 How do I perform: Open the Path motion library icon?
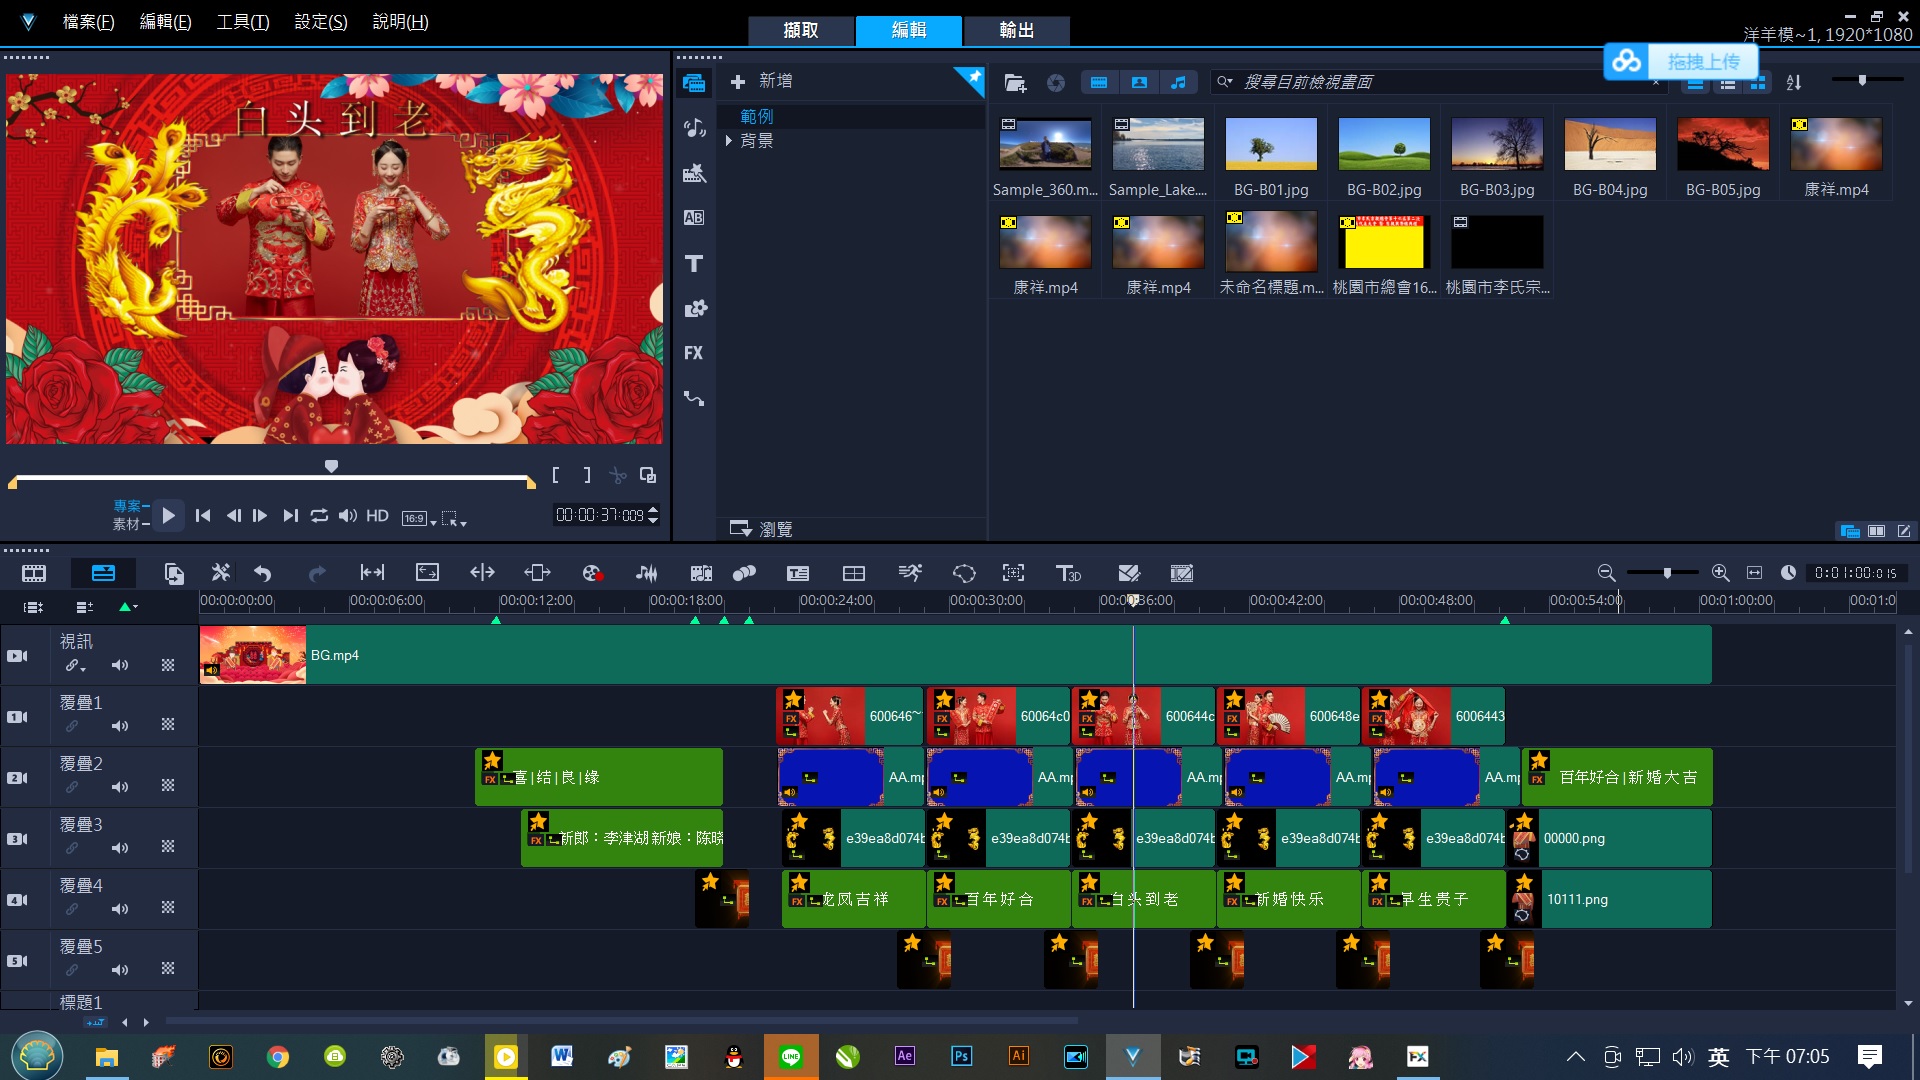point(694,398)
